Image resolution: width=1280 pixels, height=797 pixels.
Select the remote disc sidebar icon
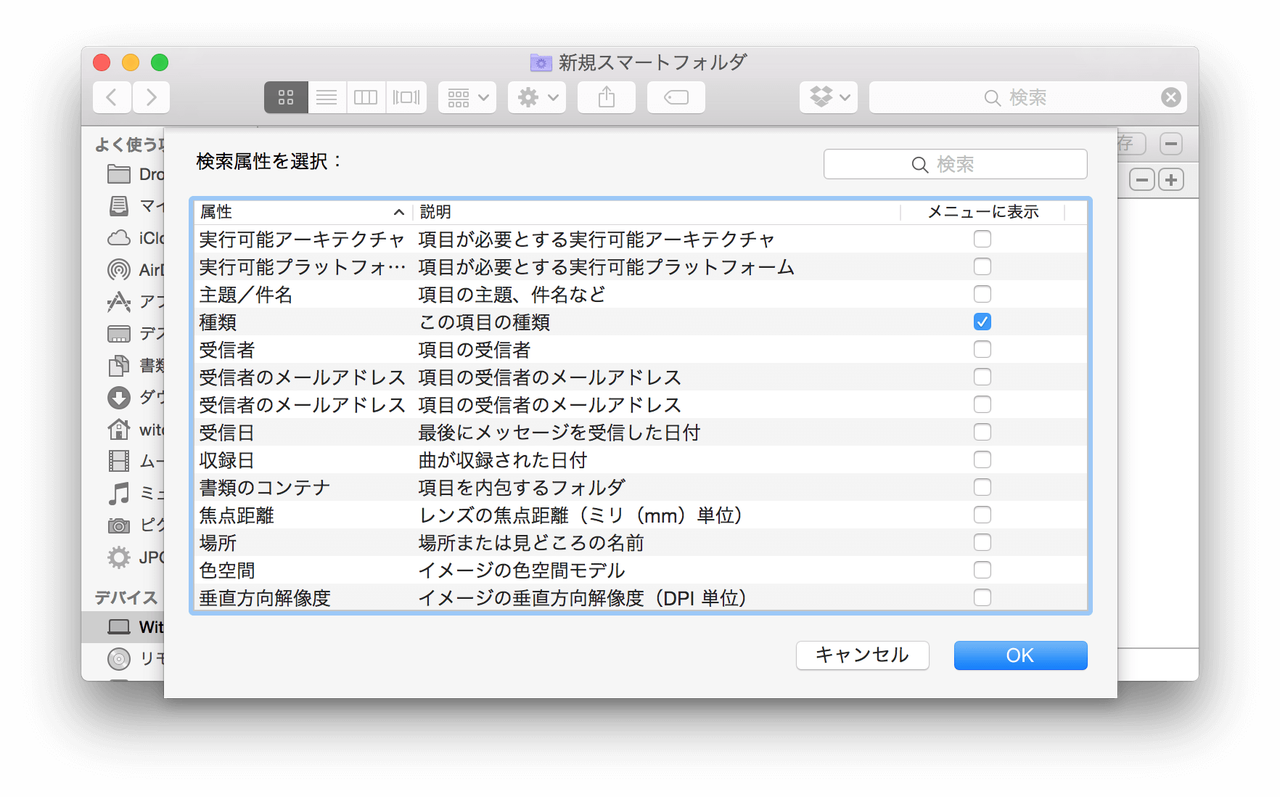pos(119,658)
